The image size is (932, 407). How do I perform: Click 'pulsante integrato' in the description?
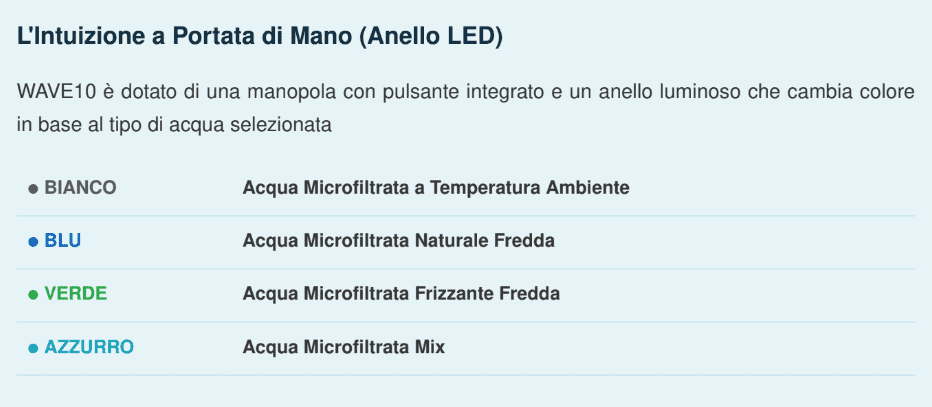pyautogui.click(x=464, y=93)
